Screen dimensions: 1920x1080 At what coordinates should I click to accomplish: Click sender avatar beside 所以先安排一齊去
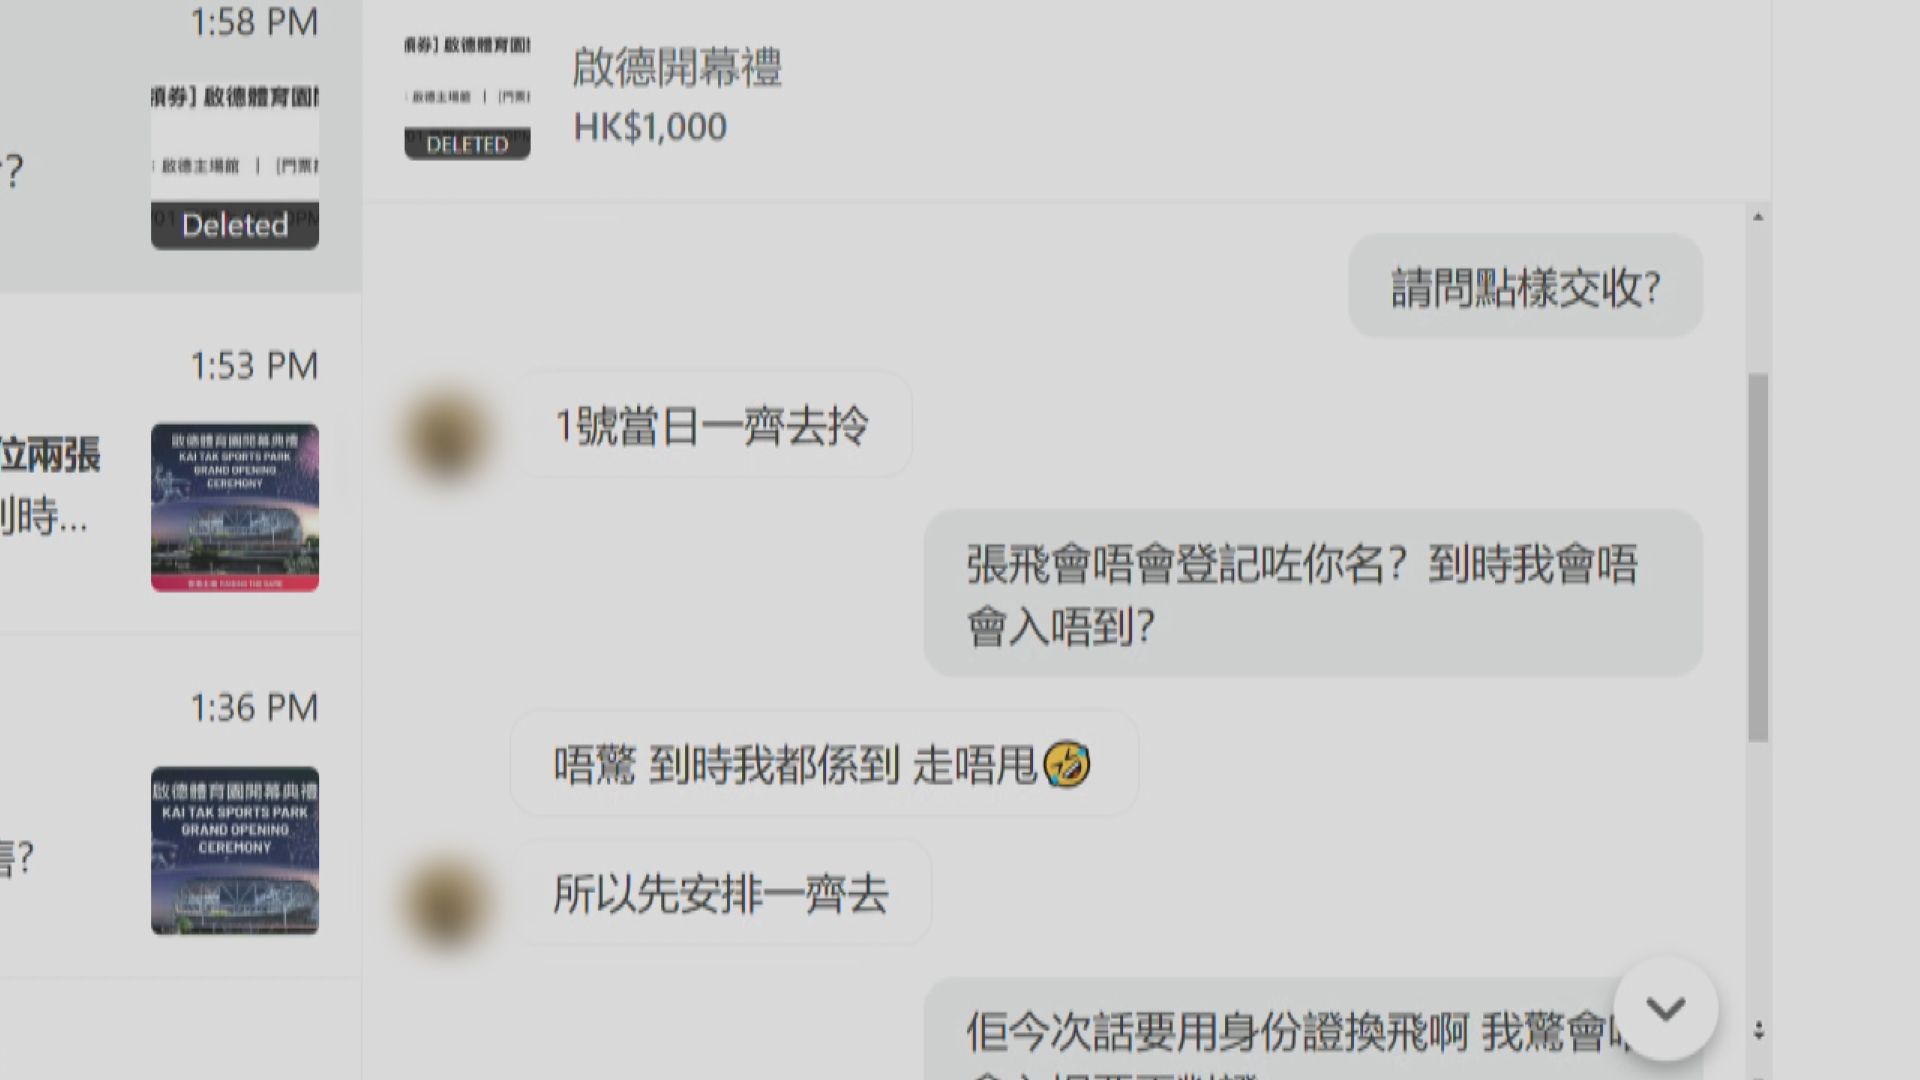point(445,903)
